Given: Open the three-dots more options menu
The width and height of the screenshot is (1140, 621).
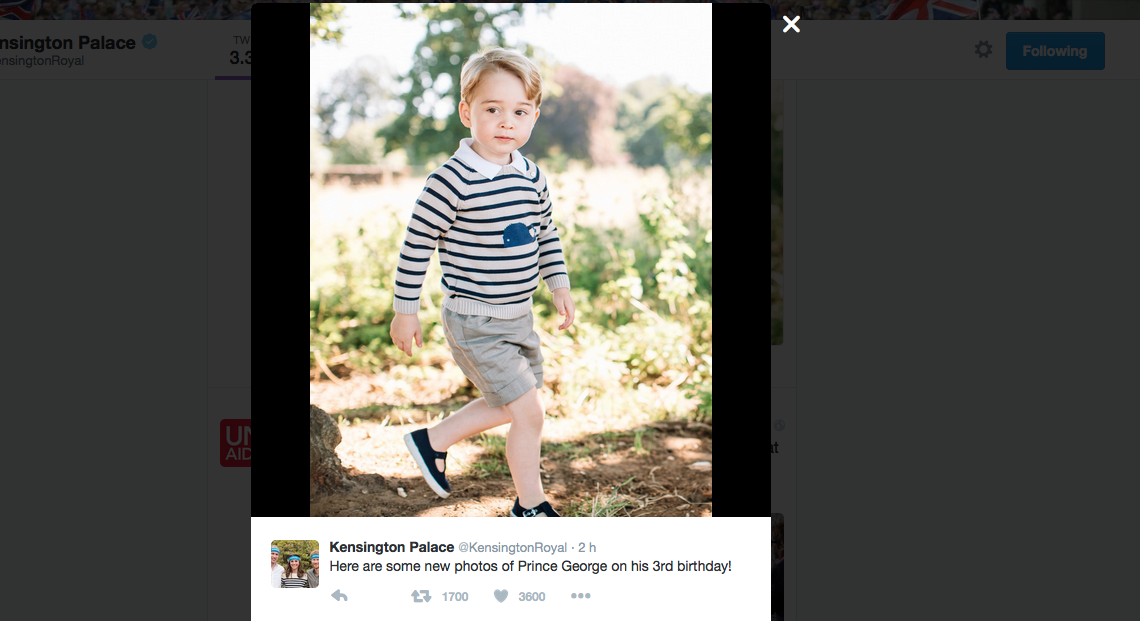Looking at the screenshot, I should [x=580, y=596].
